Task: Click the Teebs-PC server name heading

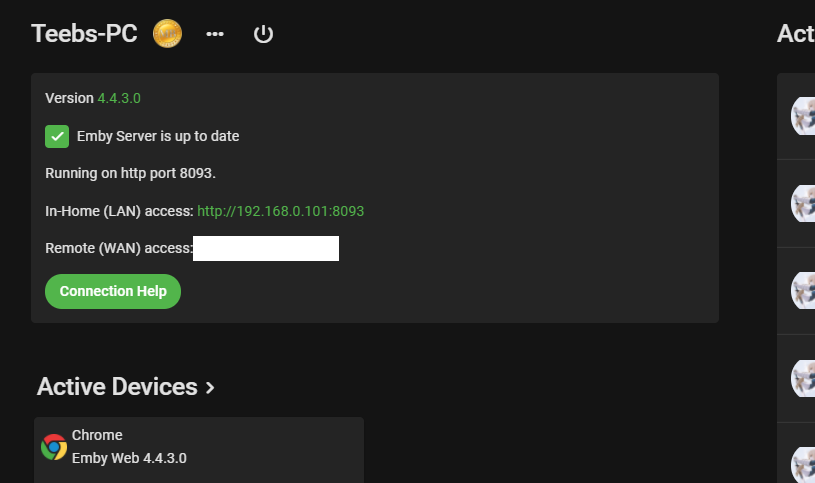Action: pyautogui.click(x=84, y=34)
